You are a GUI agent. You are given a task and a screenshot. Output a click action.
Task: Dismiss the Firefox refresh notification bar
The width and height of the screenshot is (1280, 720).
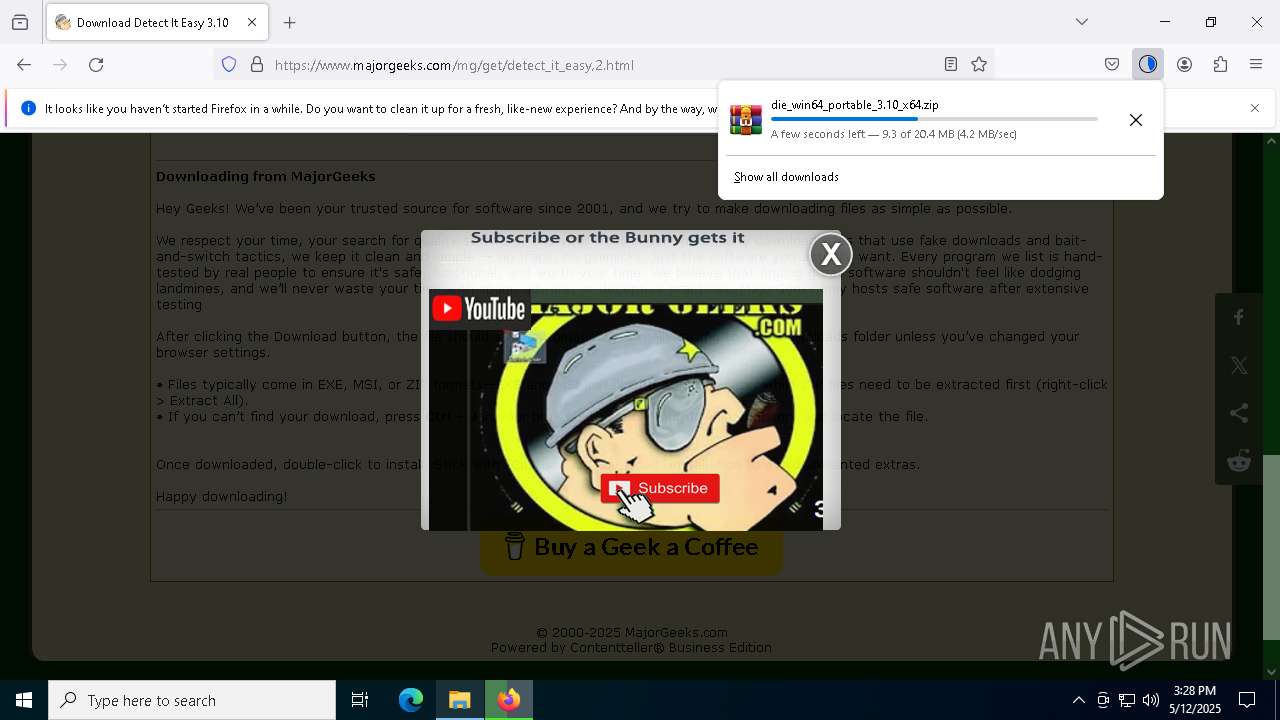point(1255,108)
